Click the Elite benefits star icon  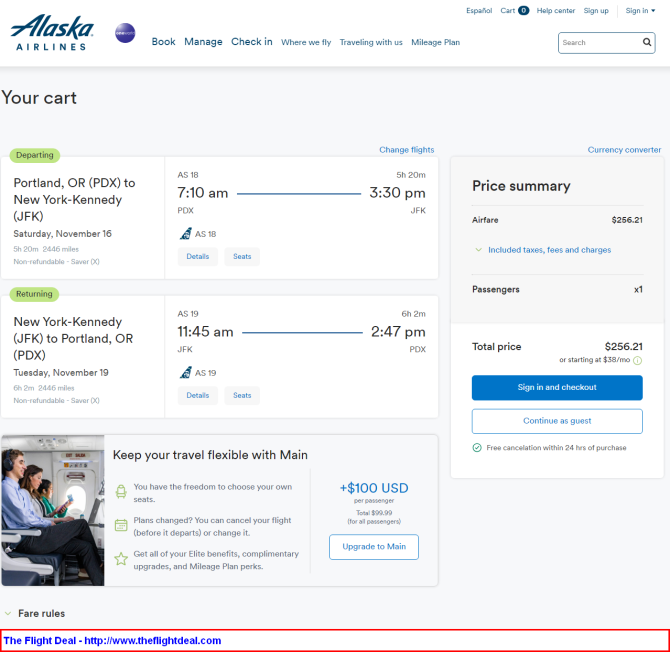[x=121, y=558]
